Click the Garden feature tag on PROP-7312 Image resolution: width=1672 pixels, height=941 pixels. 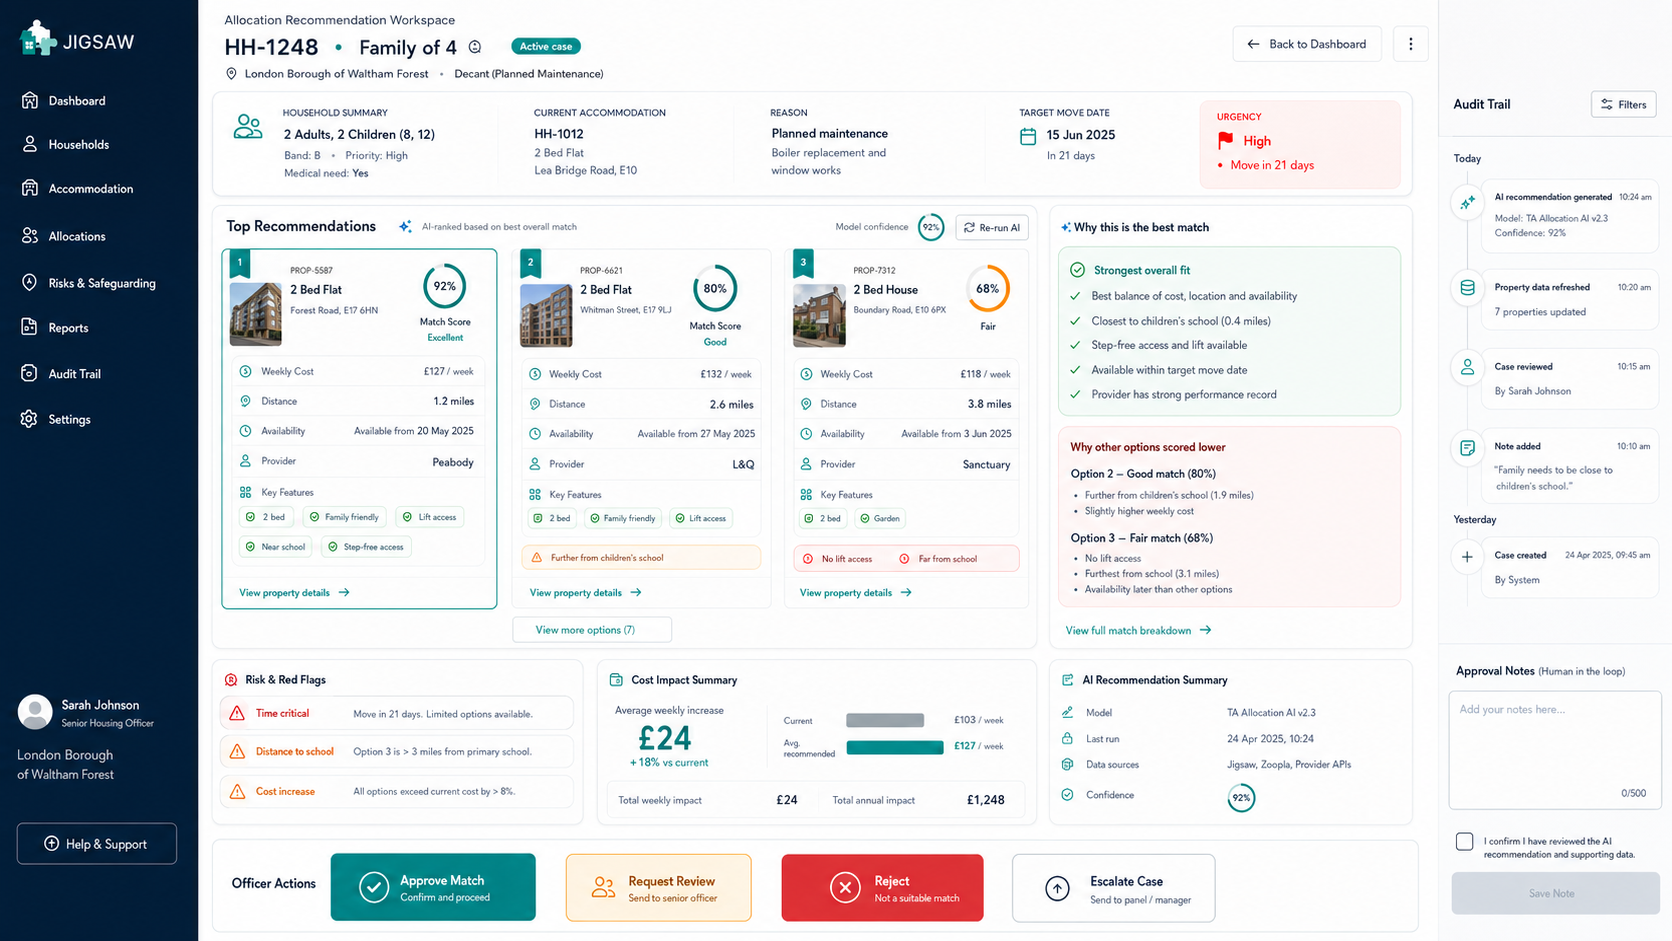879,518
